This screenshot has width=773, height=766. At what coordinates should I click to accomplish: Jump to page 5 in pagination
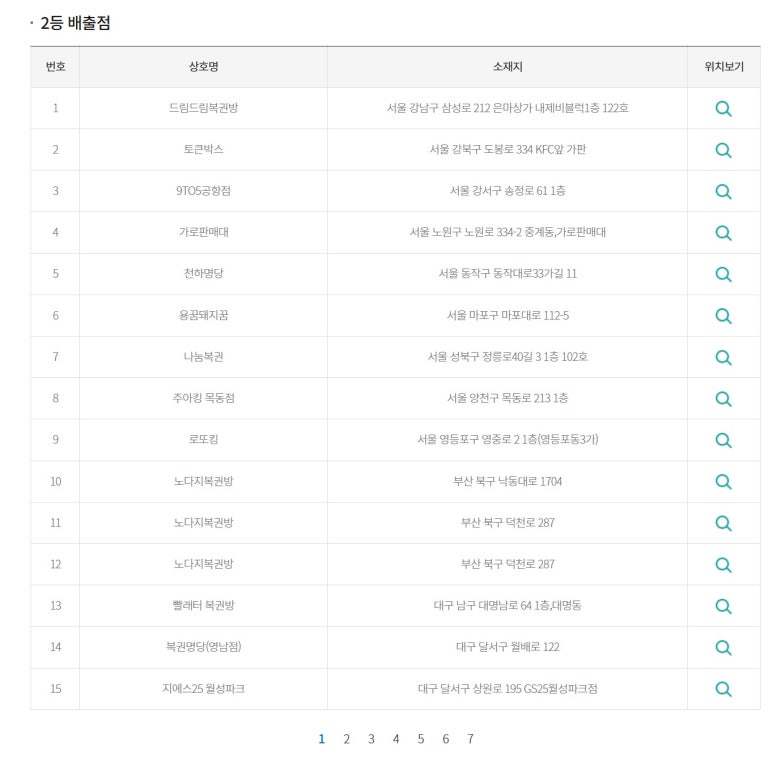click(421, 739)
